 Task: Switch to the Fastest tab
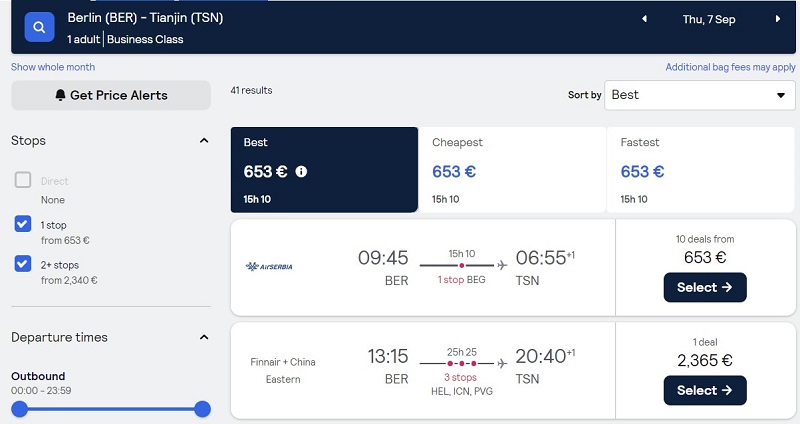point(701,170)
